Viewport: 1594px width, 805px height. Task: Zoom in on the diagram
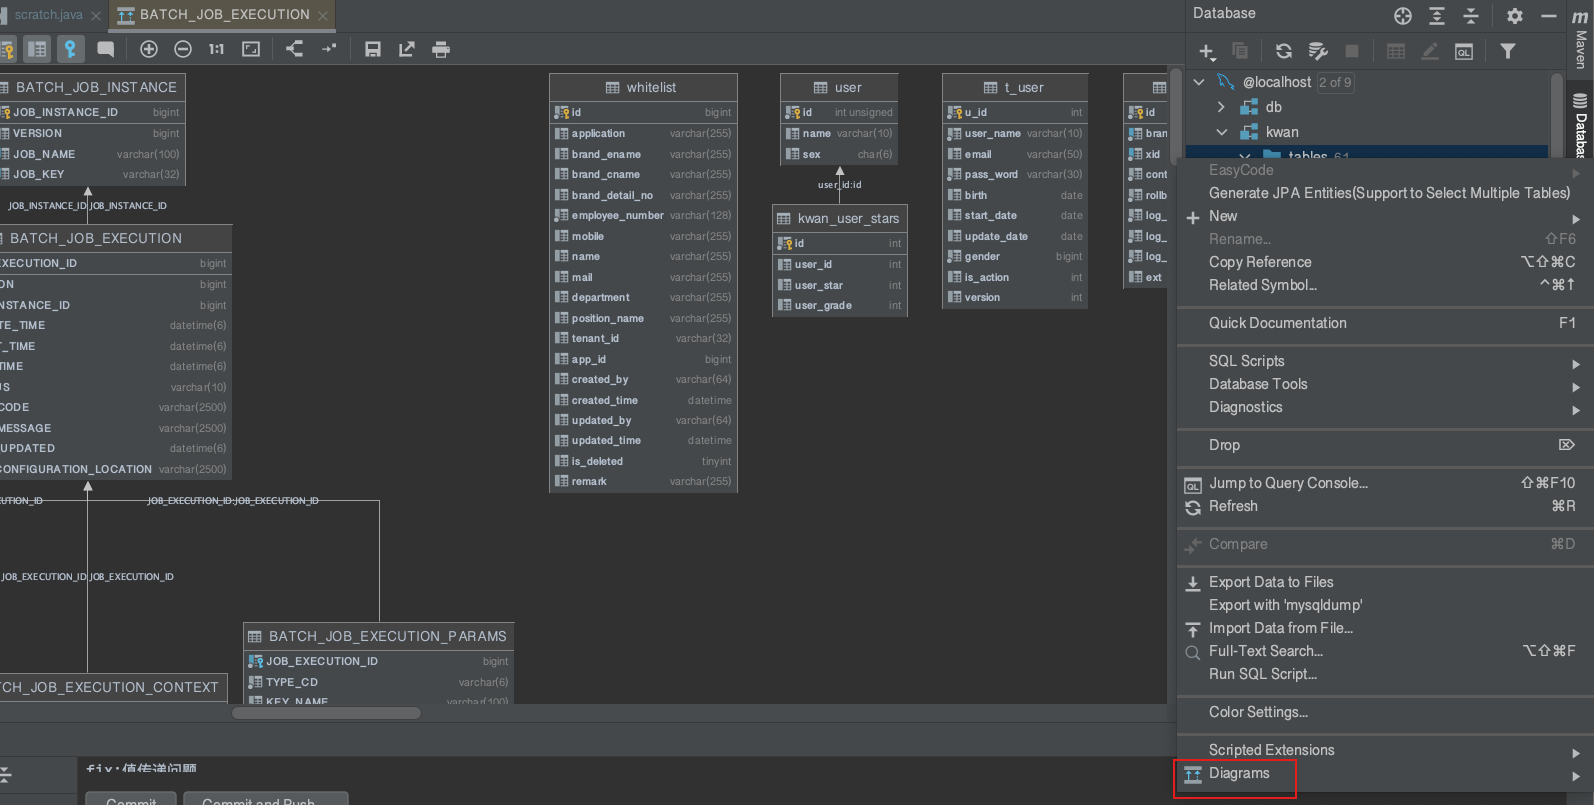(x=149, y=49)
